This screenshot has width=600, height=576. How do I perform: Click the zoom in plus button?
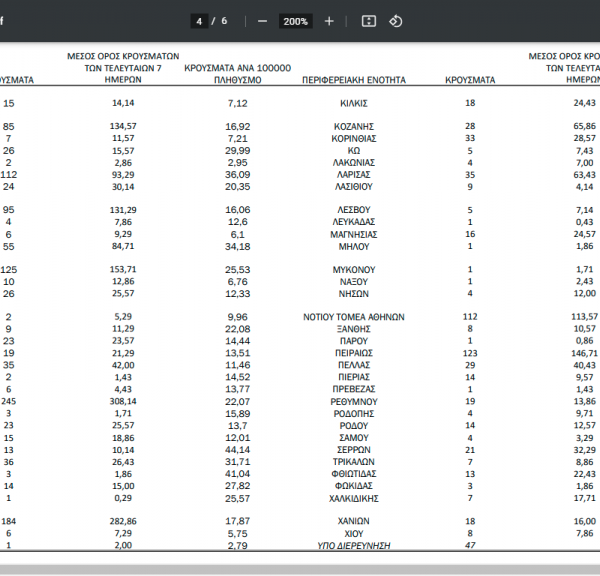(329, 21)
